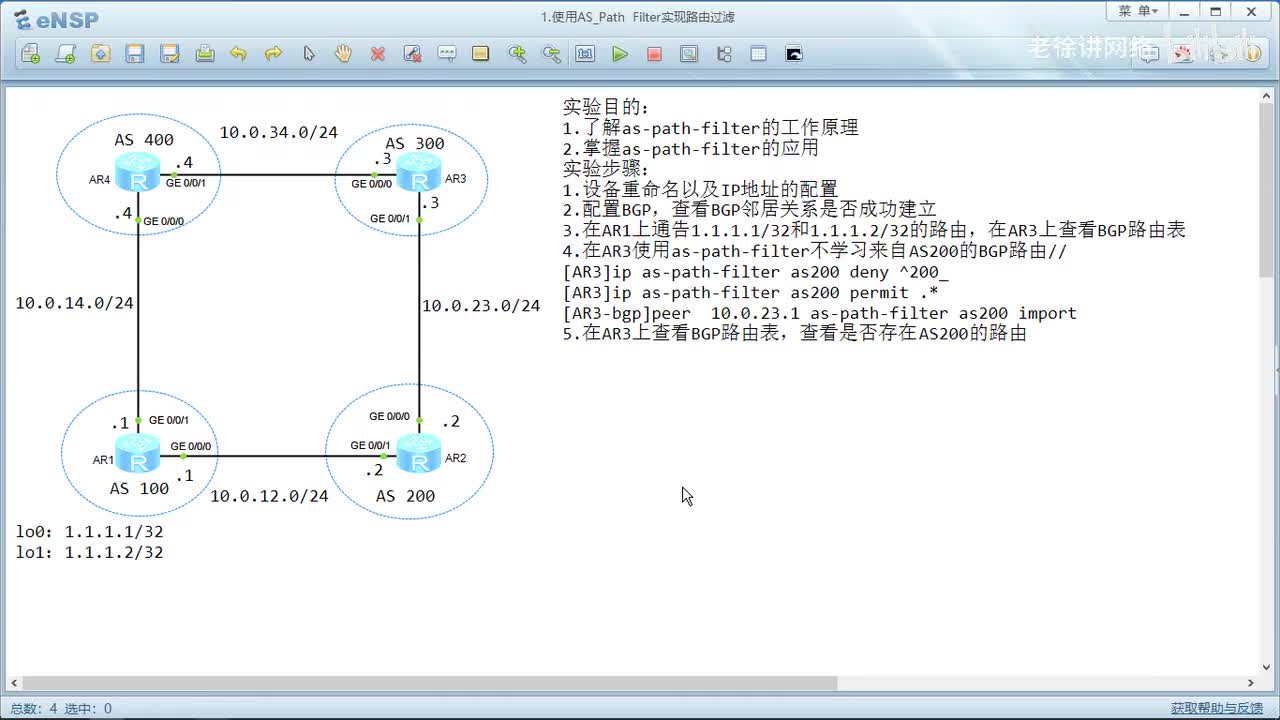Toggle show-all-interfaces tree icon
The width and height of the screenshot is (1280, 720).
724,54
